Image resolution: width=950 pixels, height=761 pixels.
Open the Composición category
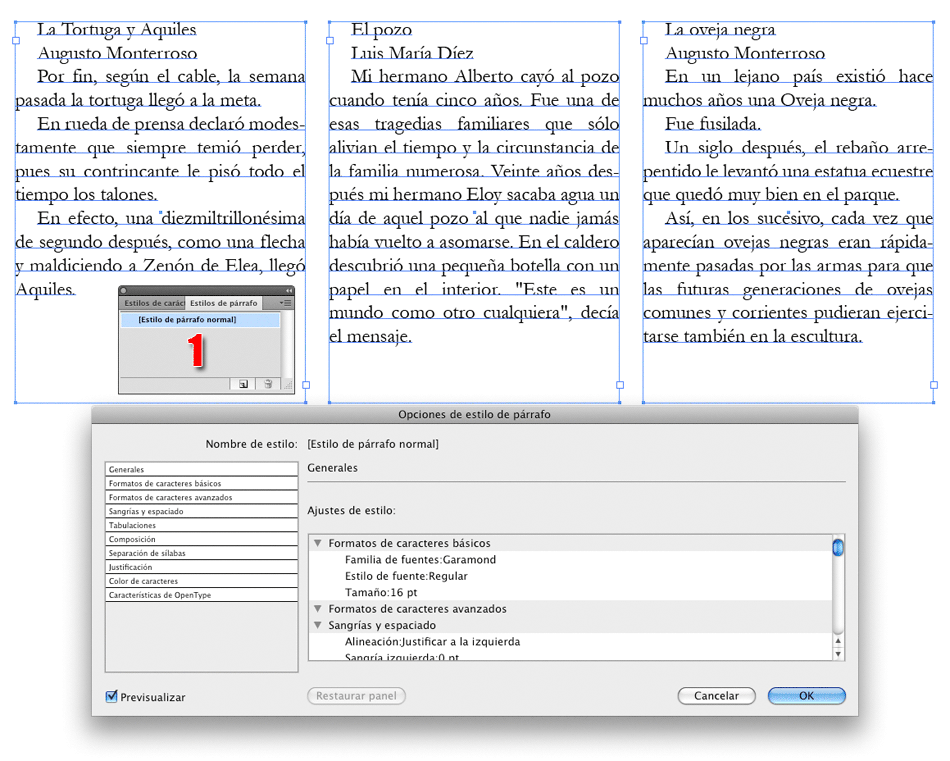201,539
